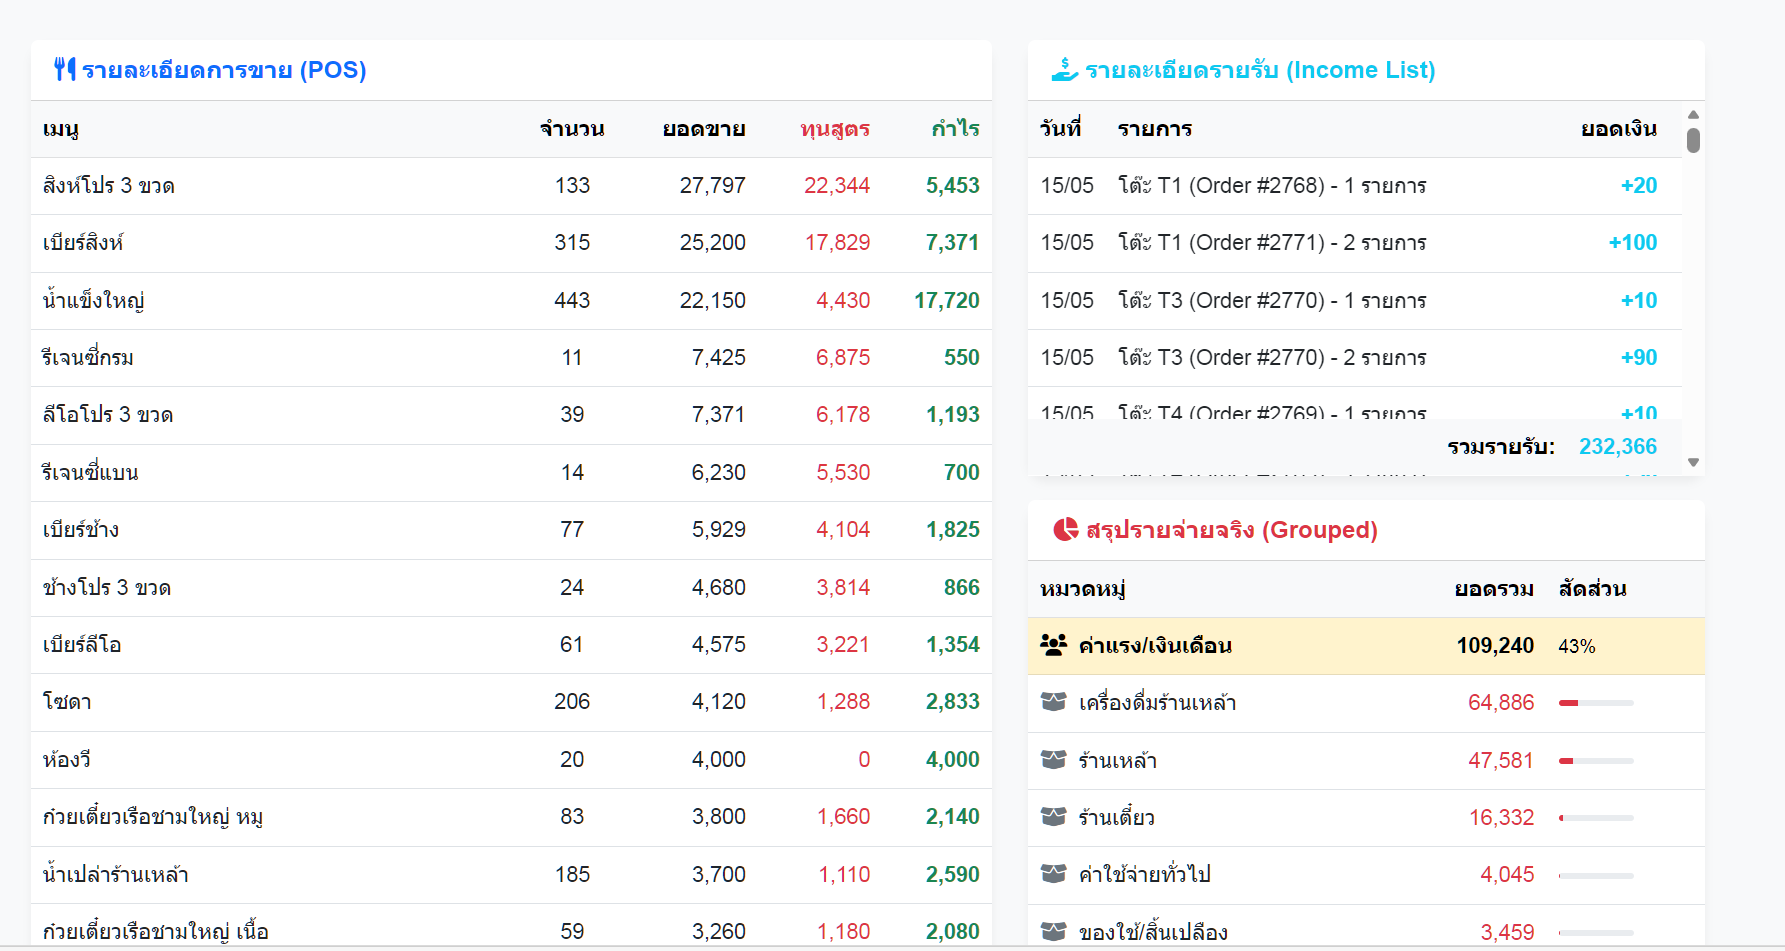
Task: Click the เมนู column header
Action: 61,129
